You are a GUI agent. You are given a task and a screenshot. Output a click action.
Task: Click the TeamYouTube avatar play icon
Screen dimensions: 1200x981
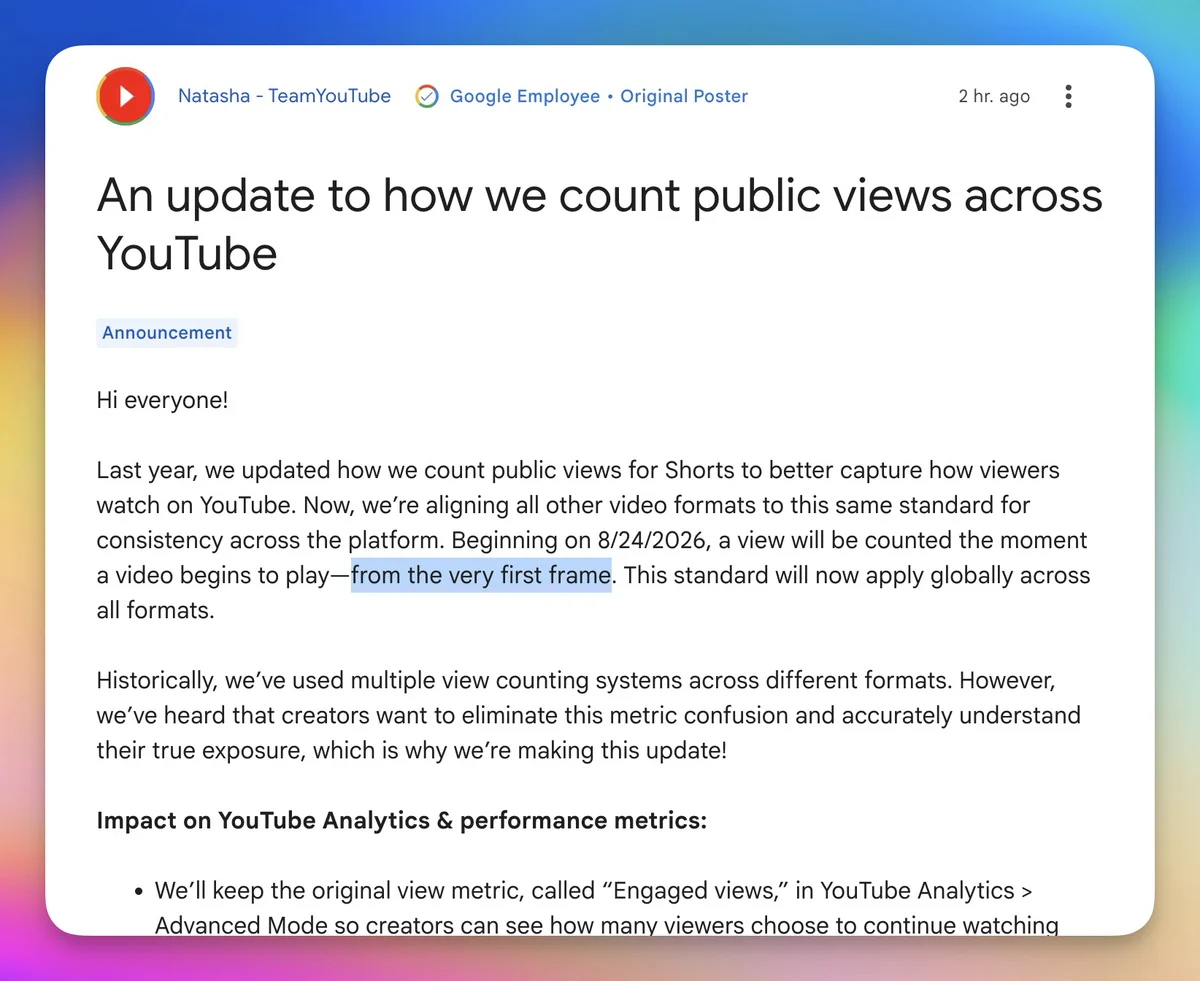[126, 97]
